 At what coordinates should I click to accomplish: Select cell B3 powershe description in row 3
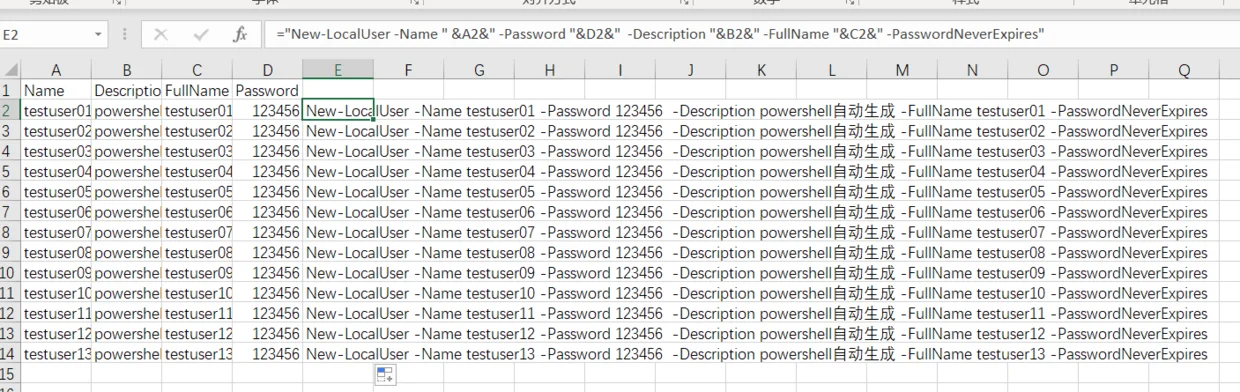point(127,131)
